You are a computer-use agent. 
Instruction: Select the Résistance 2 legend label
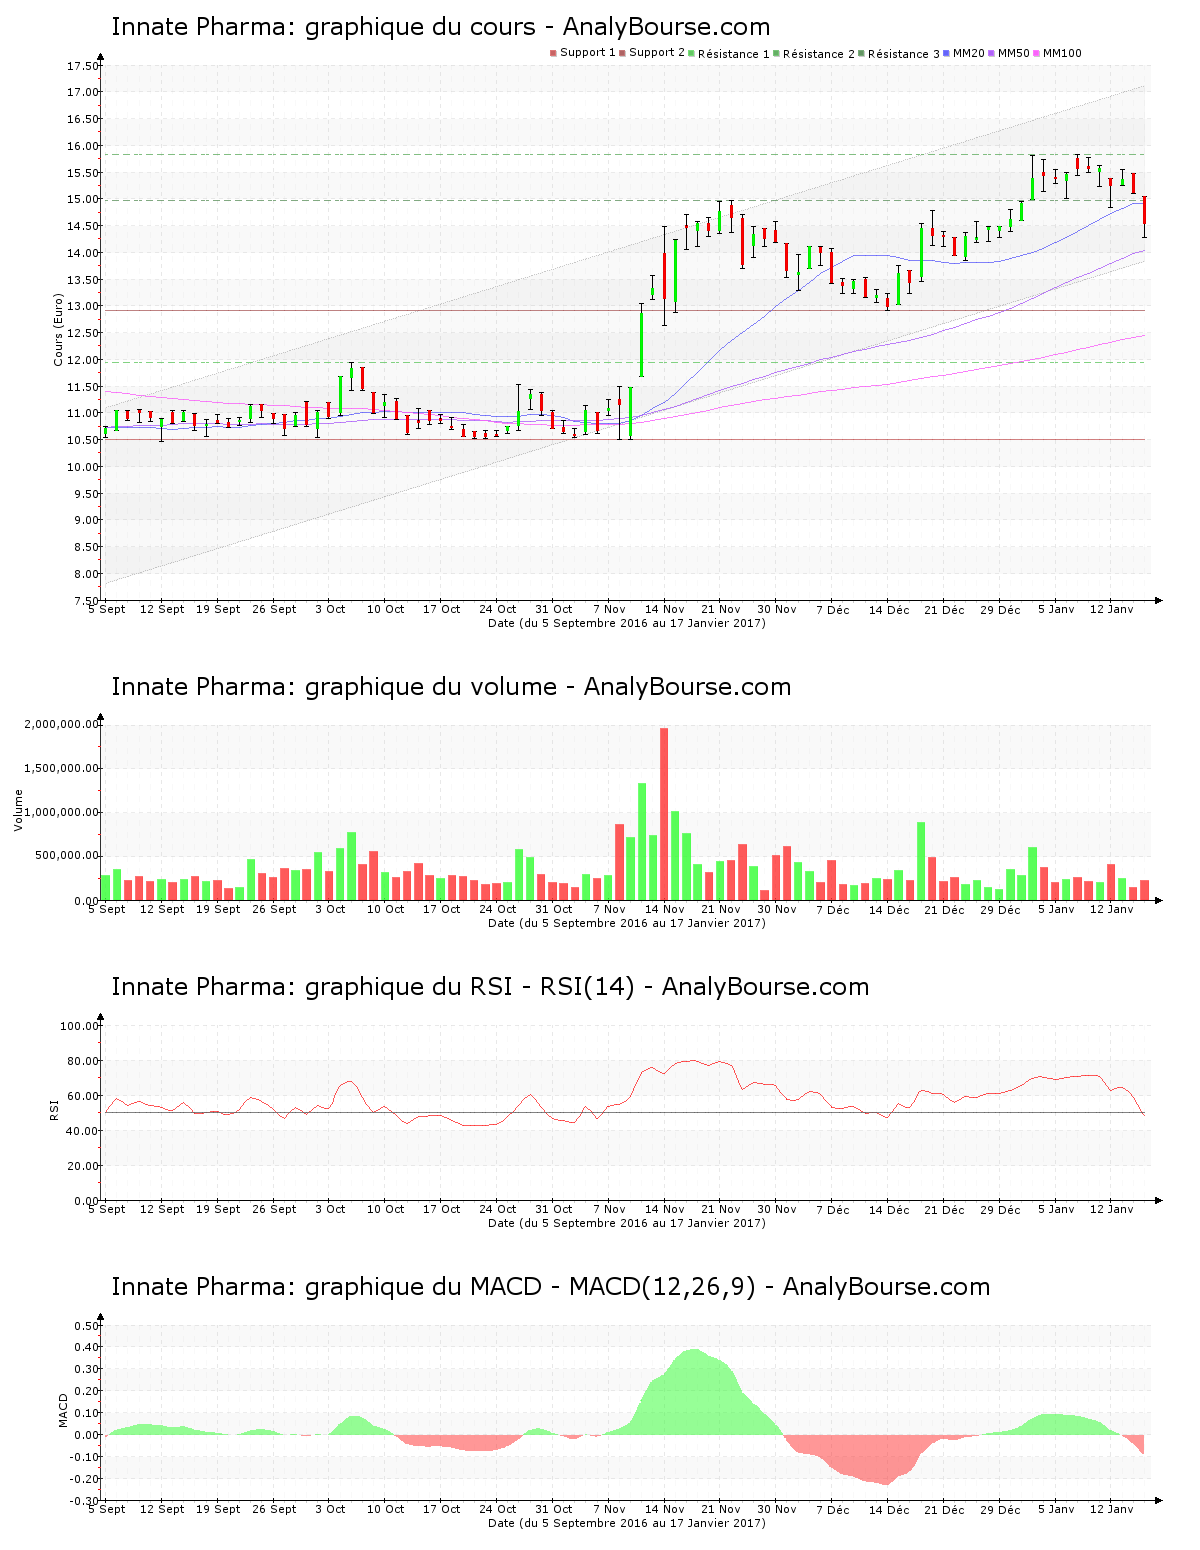[819, 53]
